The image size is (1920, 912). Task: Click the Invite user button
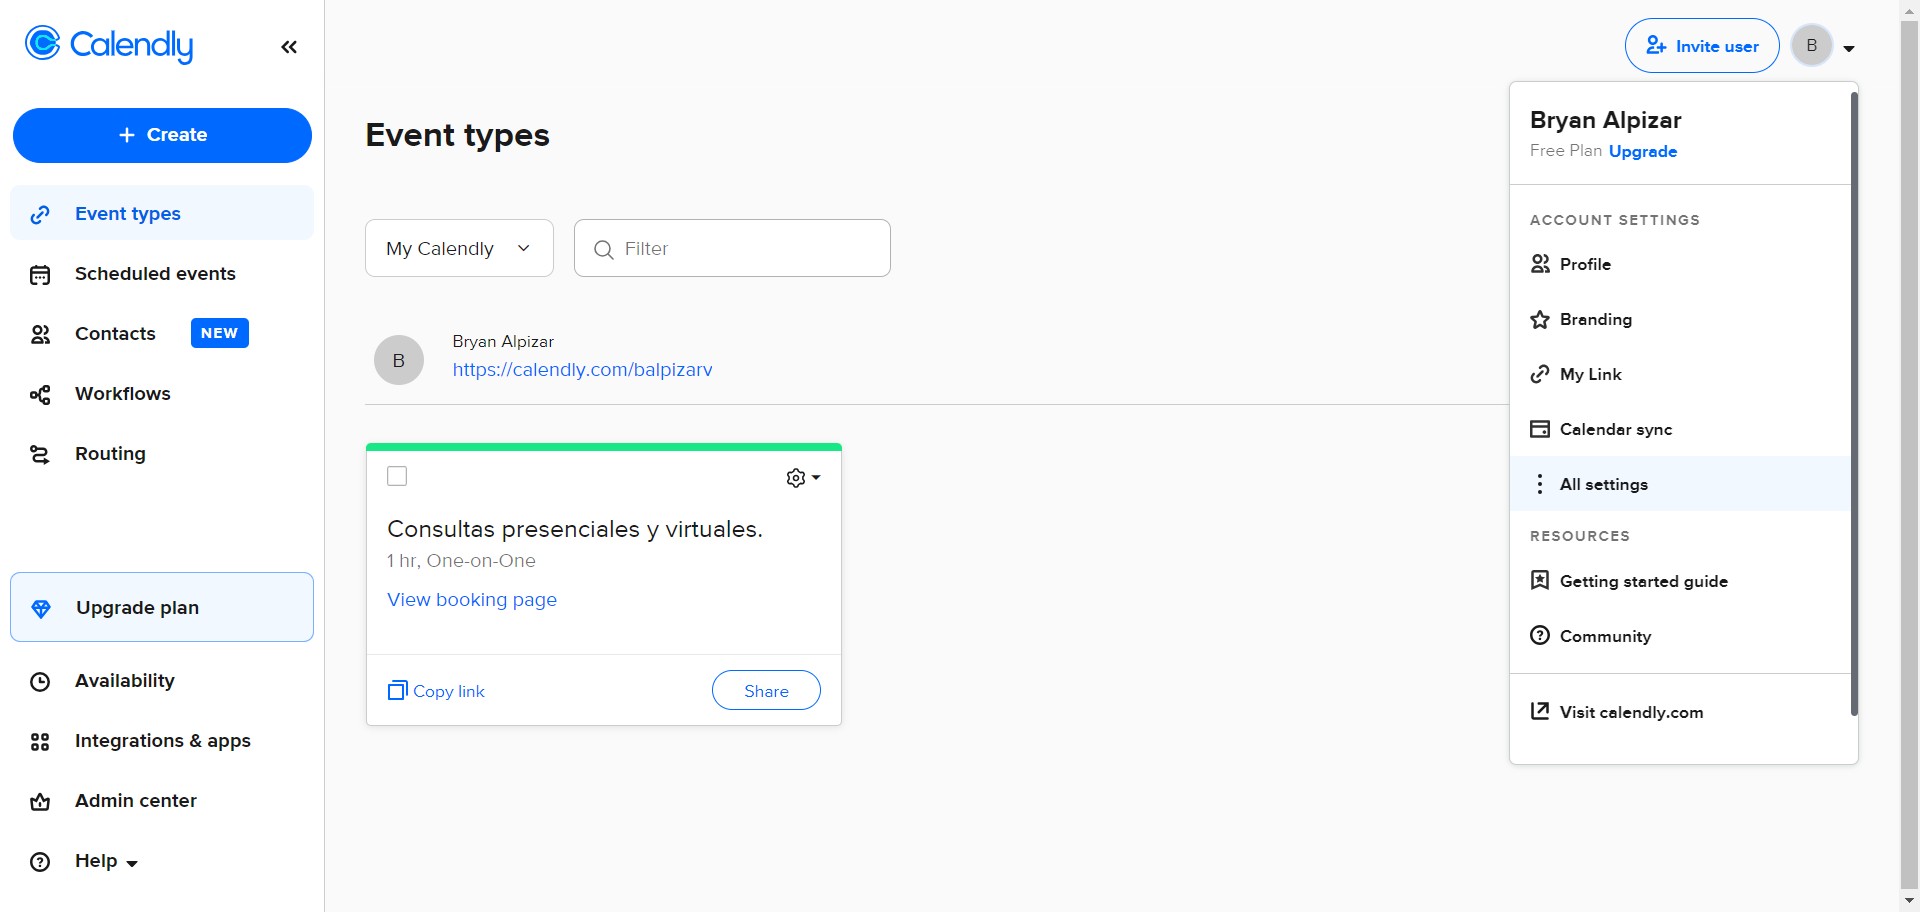[x=1701, y=45]
